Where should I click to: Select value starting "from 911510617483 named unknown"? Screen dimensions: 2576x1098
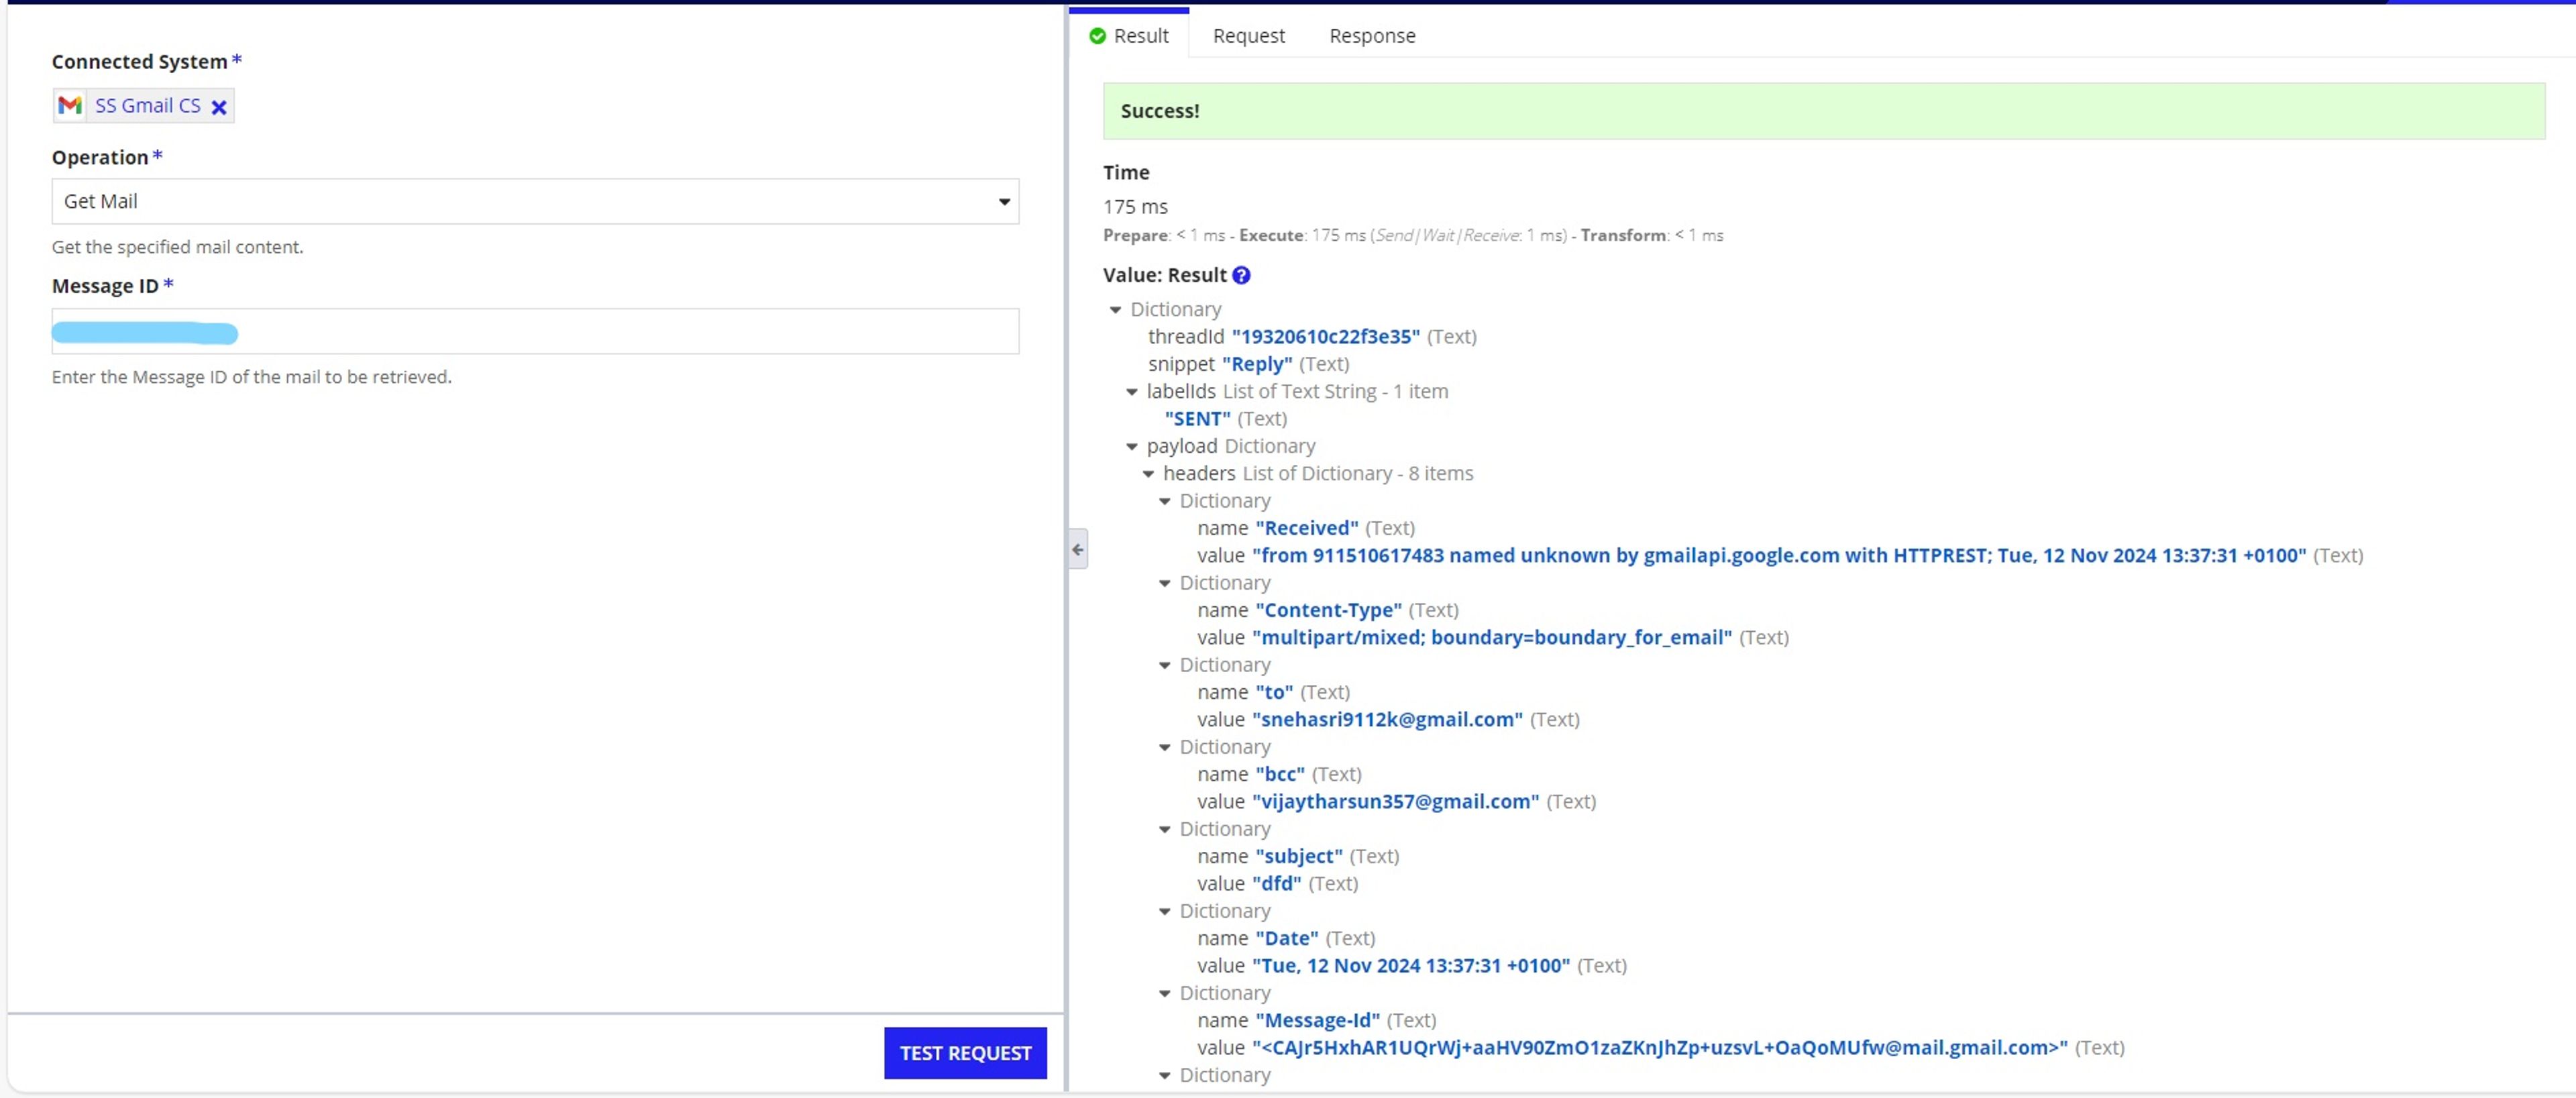click(1779, 555)
